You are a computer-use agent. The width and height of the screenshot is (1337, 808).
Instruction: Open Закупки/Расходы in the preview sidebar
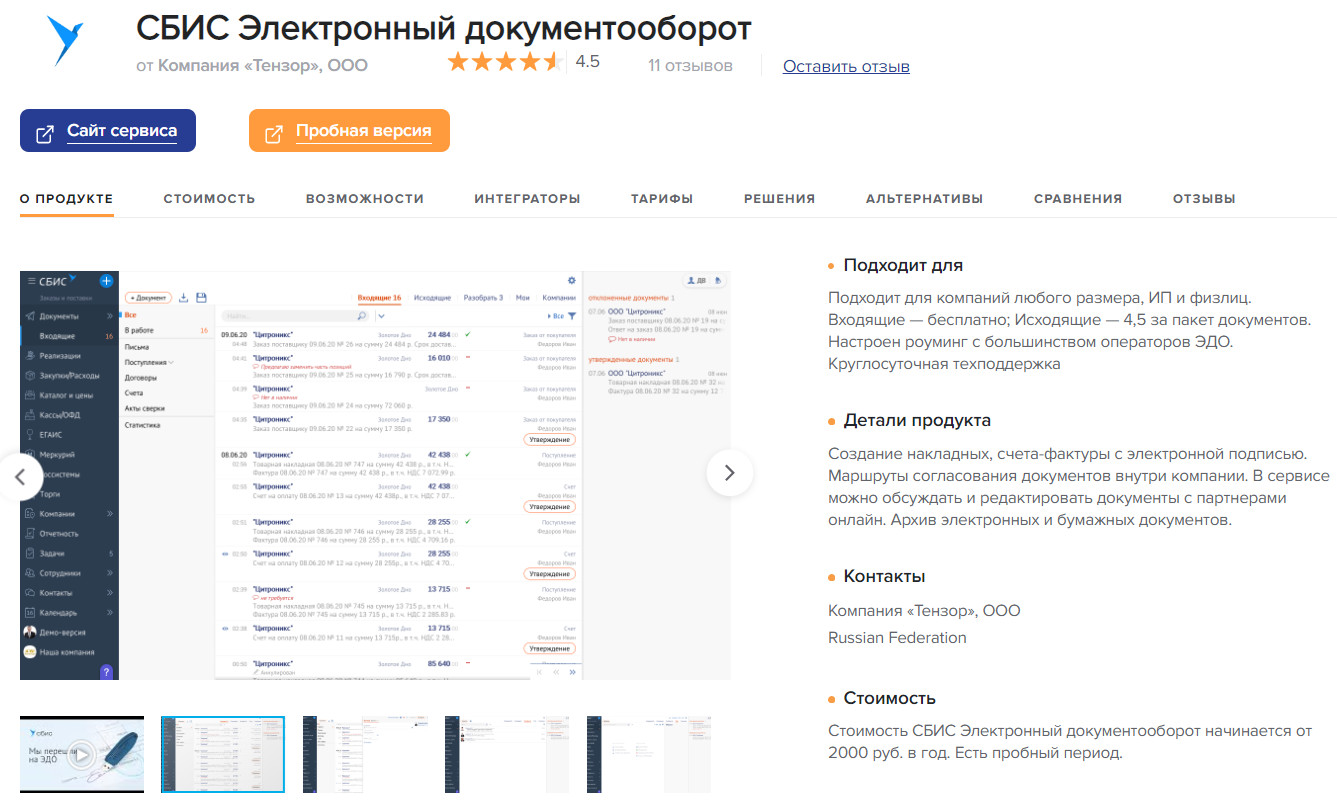pyautogui.click(x=69, y=376)
